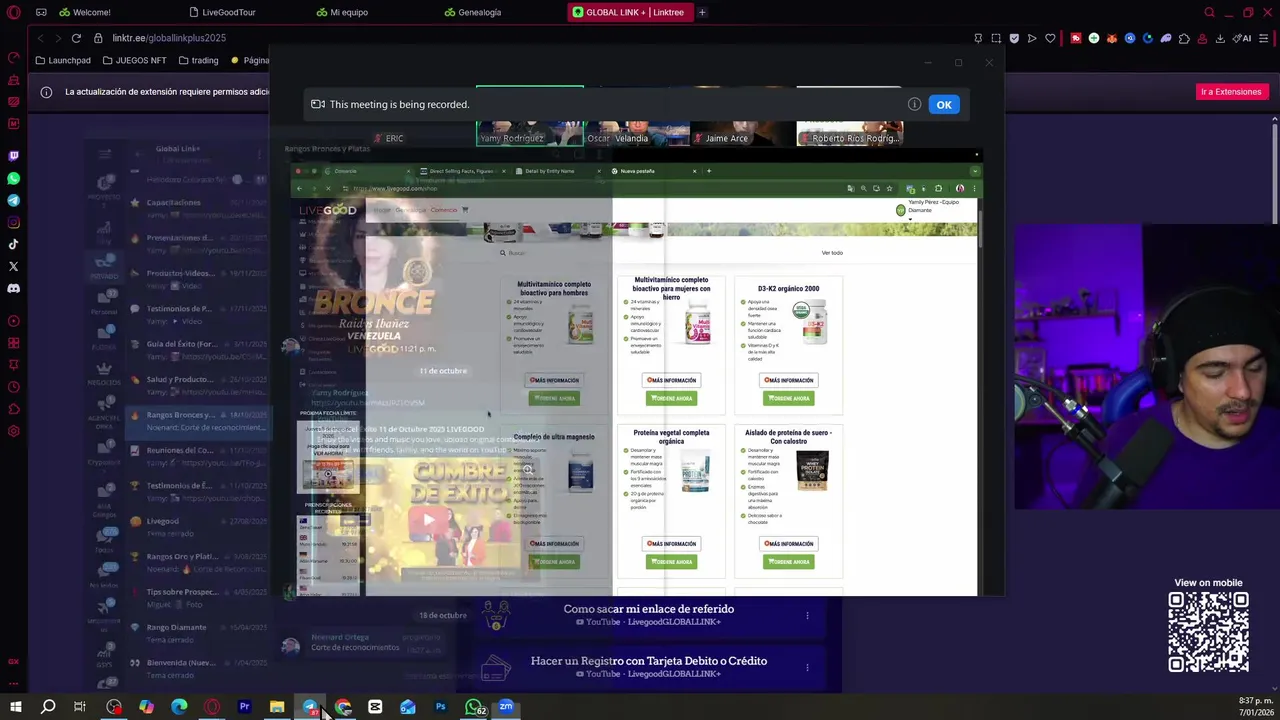Screen dimensions: 1280x720
Task: Dismiss recording notice with OK
Action: tap(944, 104)
